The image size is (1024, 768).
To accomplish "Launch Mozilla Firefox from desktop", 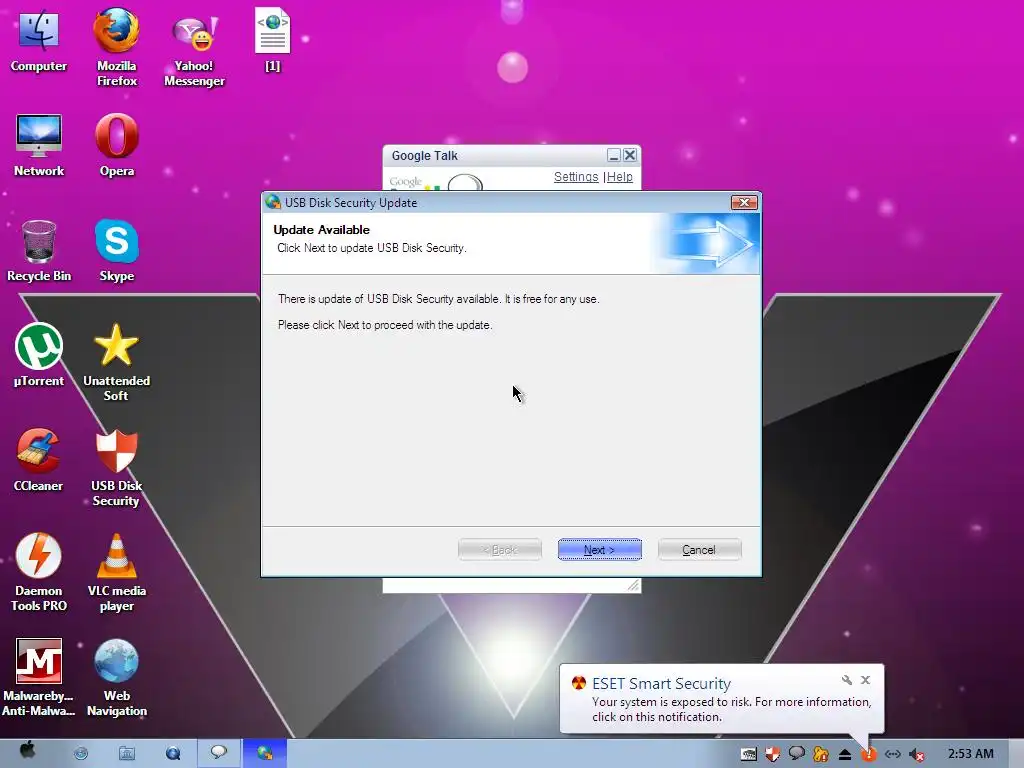I will (x=116, y=47).
